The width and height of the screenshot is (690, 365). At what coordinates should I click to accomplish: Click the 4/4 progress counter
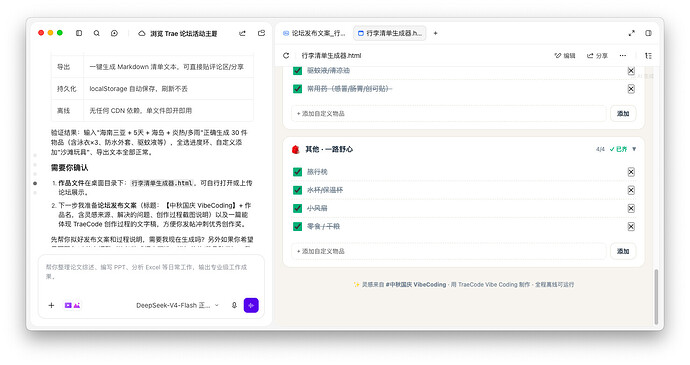[x=600, y=149]
